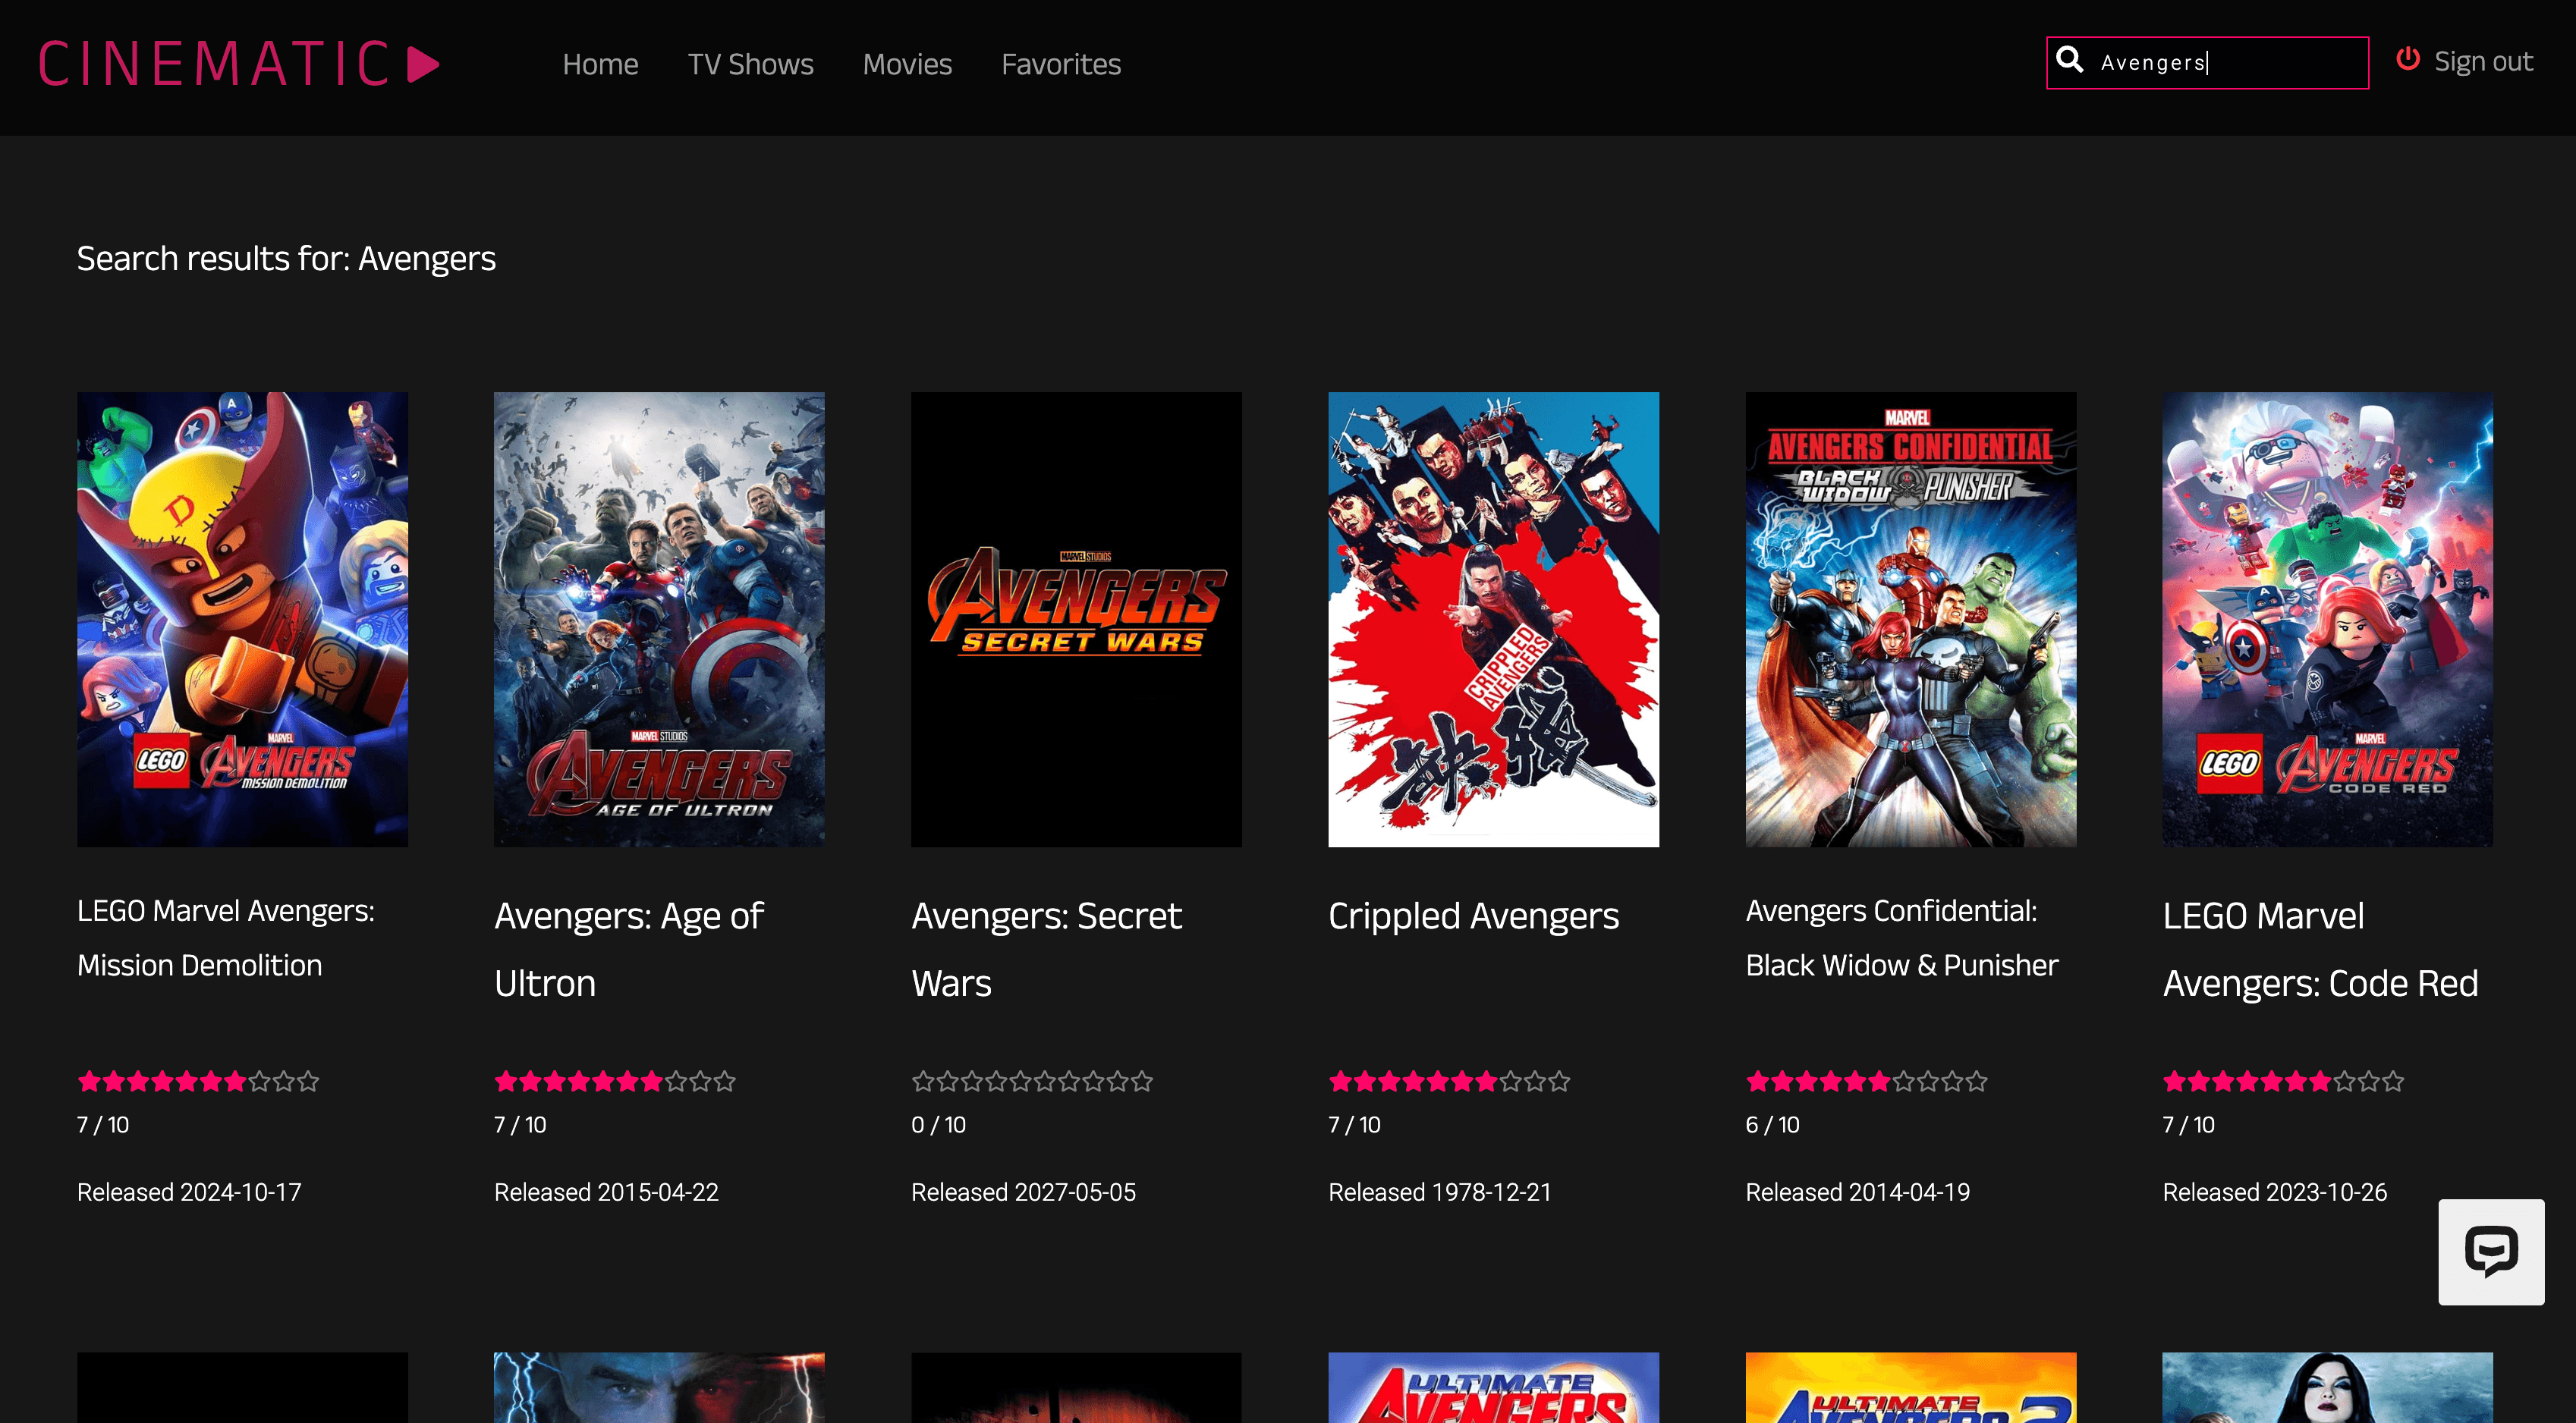Click star rating of Avengers Confidential
The width and height of the screenshot is (2576, 1423).
(x=1867, y=1081)
